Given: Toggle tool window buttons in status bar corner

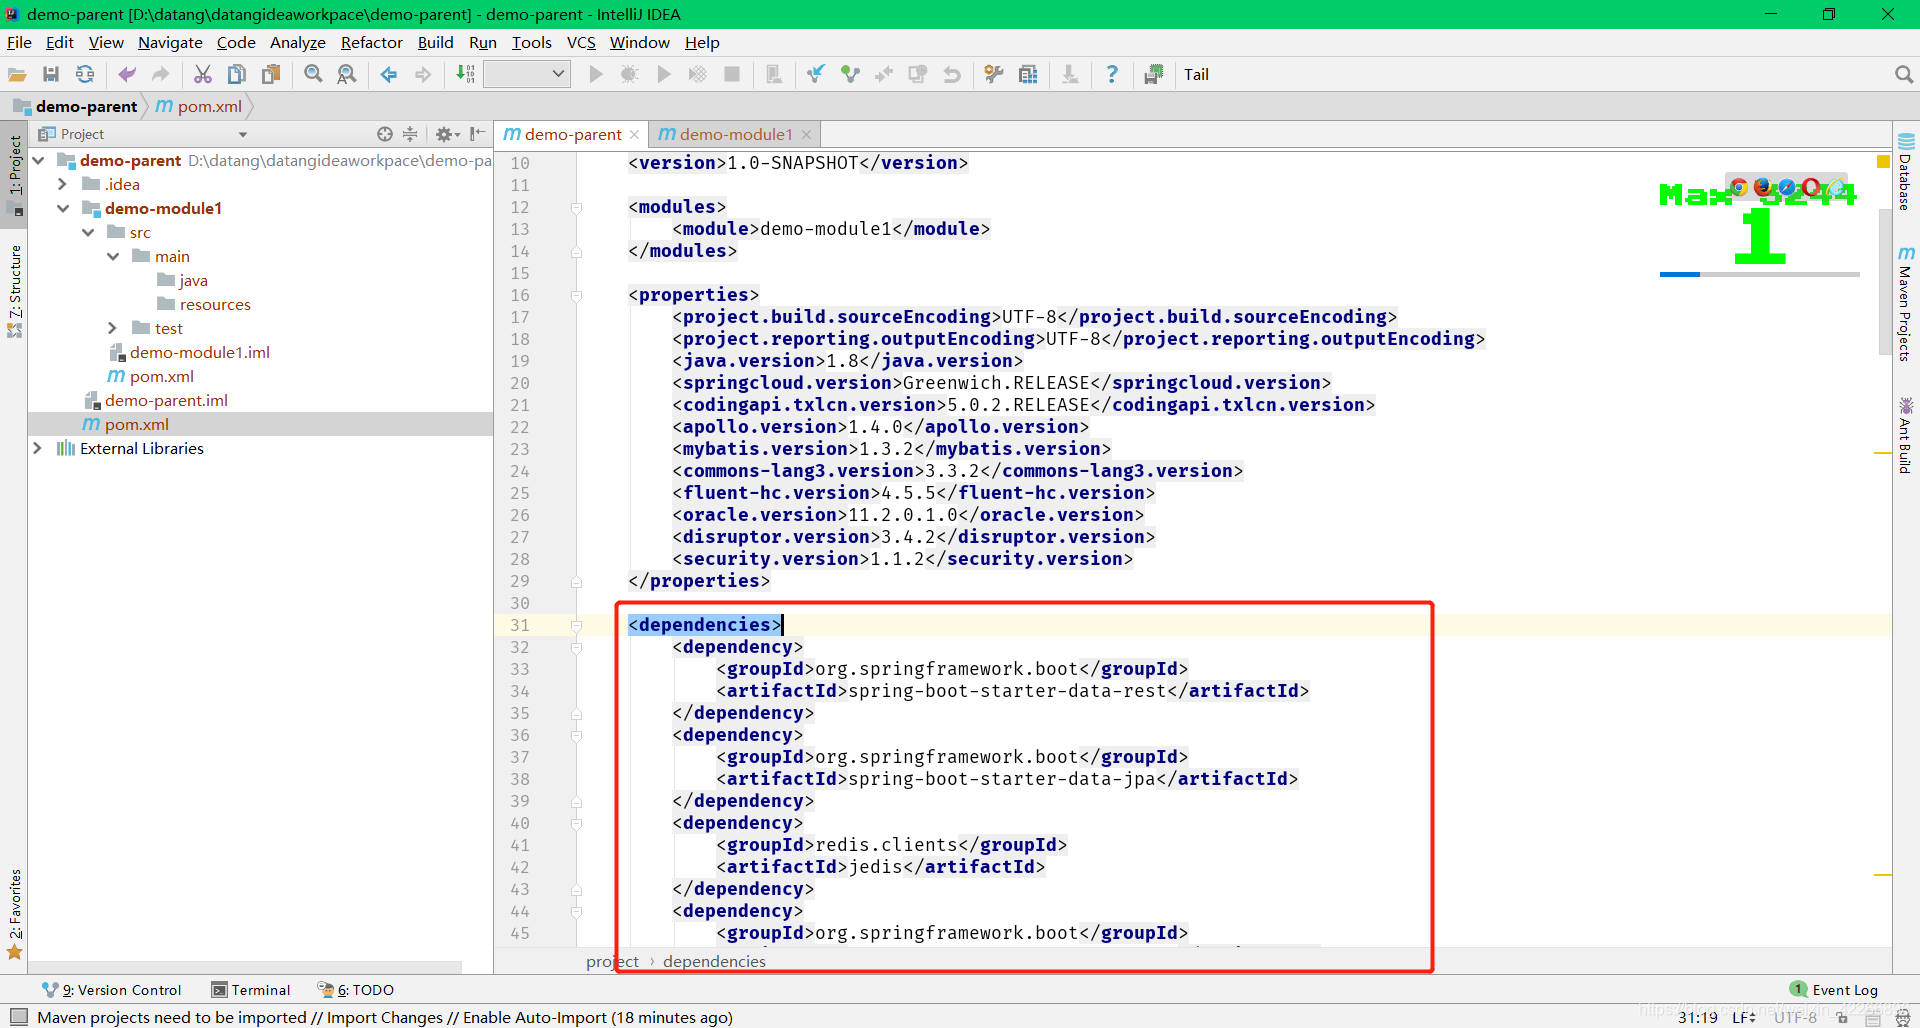Looking at the screenshot, I should (x=18, y=1017).
